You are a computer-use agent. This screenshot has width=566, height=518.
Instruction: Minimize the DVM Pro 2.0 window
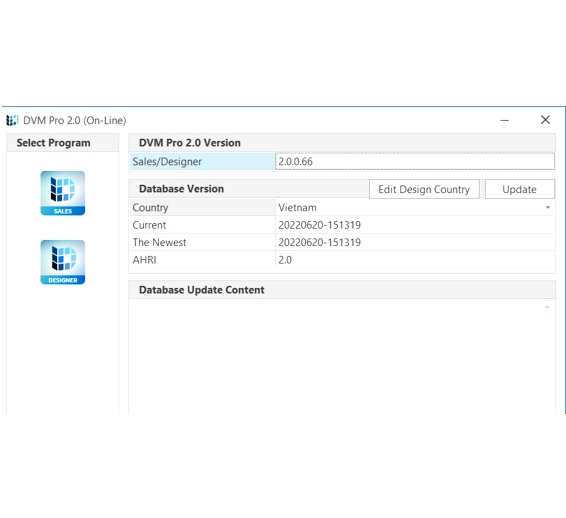(505, 120)
